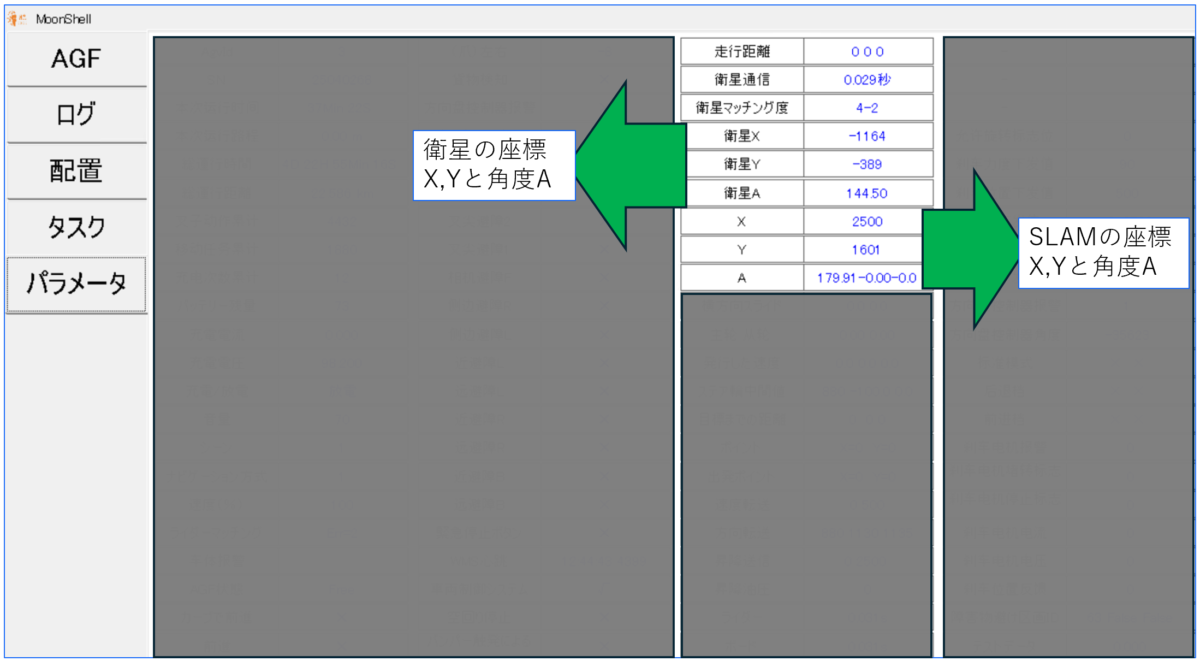Select the 衛星Y value -389

[x=867, y=164]
